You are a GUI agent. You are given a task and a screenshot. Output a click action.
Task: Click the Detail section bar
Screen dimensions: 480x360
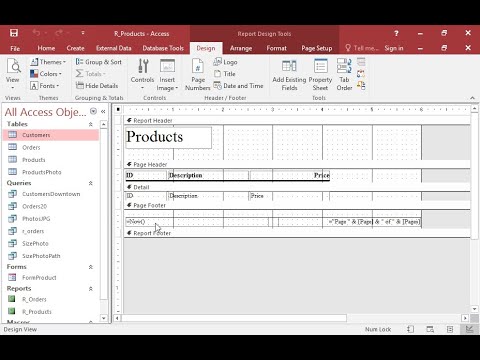pyautogui.click(x=297, y=187)
